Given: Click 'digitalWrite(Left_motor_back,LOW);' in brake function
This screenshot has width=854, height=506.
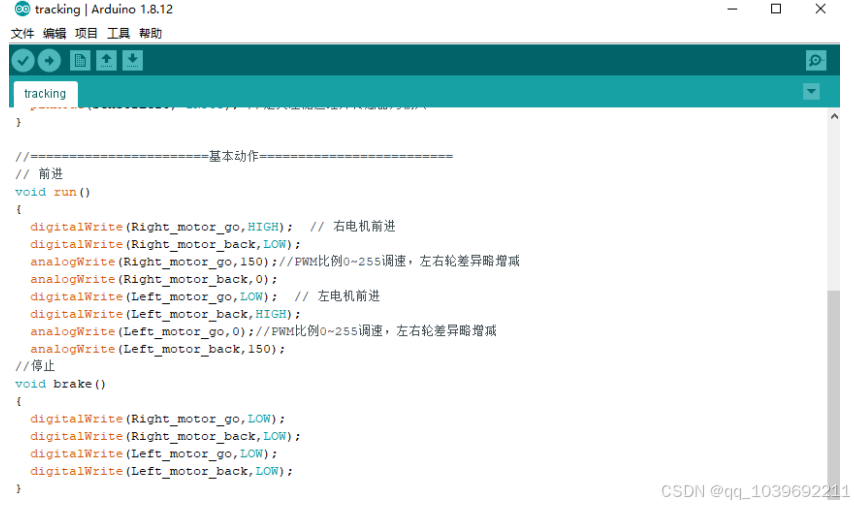Looking at the screenshot, I should [x=161, y=471].
